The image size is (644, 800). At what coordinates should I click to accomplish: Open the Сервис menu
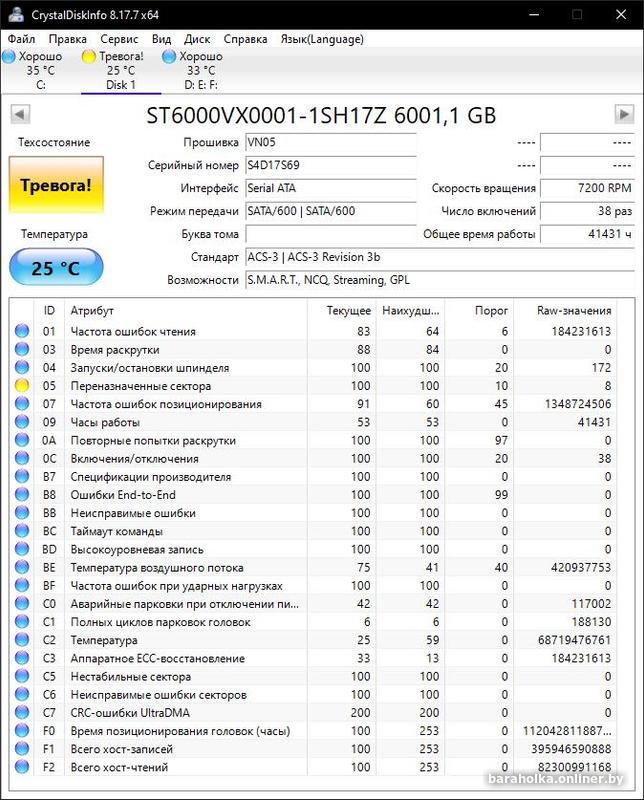point(119,39)
